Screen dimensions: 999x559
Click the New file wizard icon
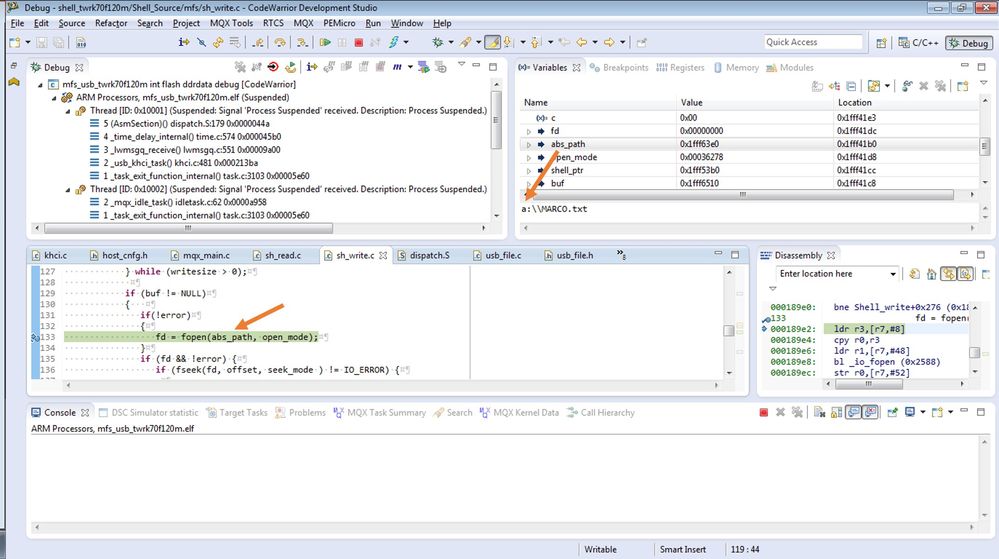(14, 42)
